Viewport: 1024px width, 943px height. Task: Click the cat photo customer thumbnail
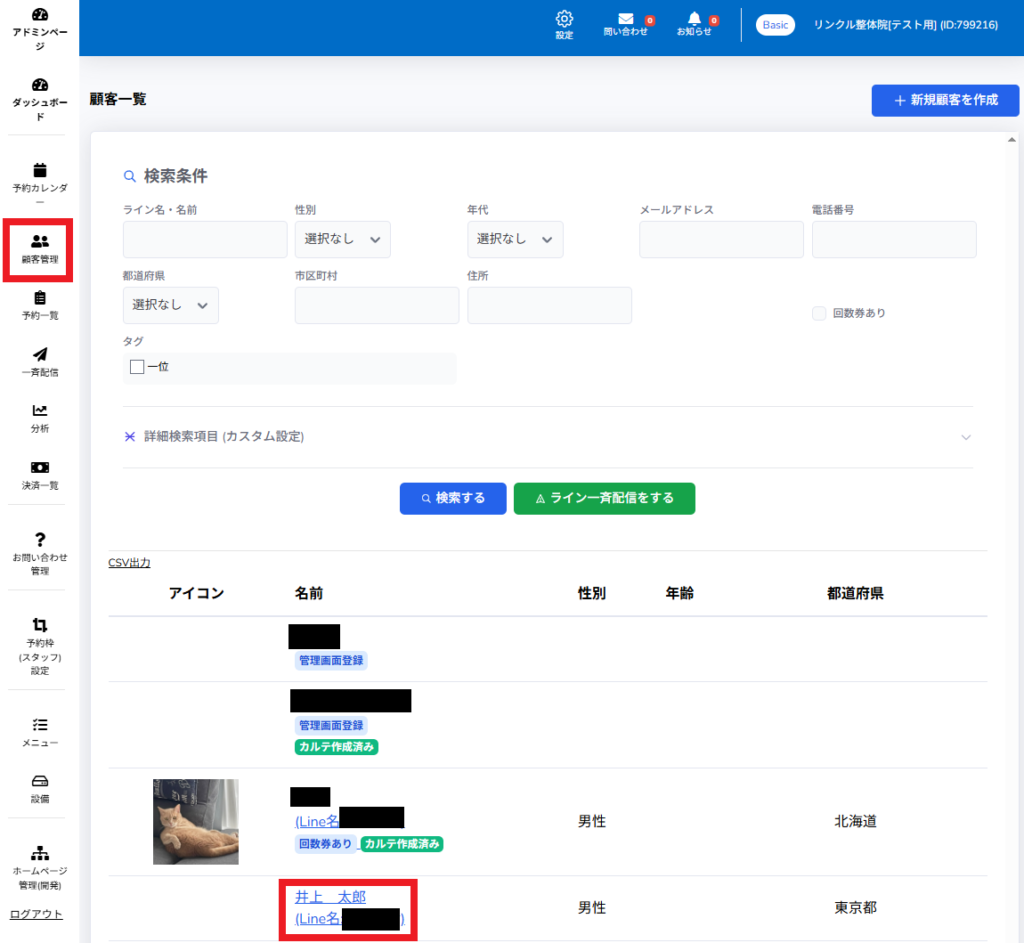point(196,821)
